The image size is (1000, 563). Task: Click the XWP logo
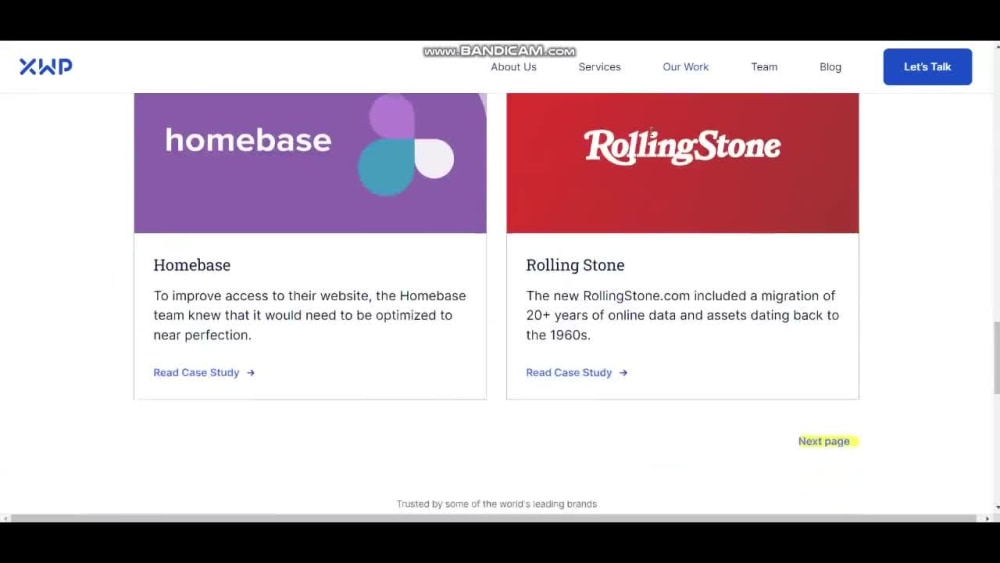(45, 66)
